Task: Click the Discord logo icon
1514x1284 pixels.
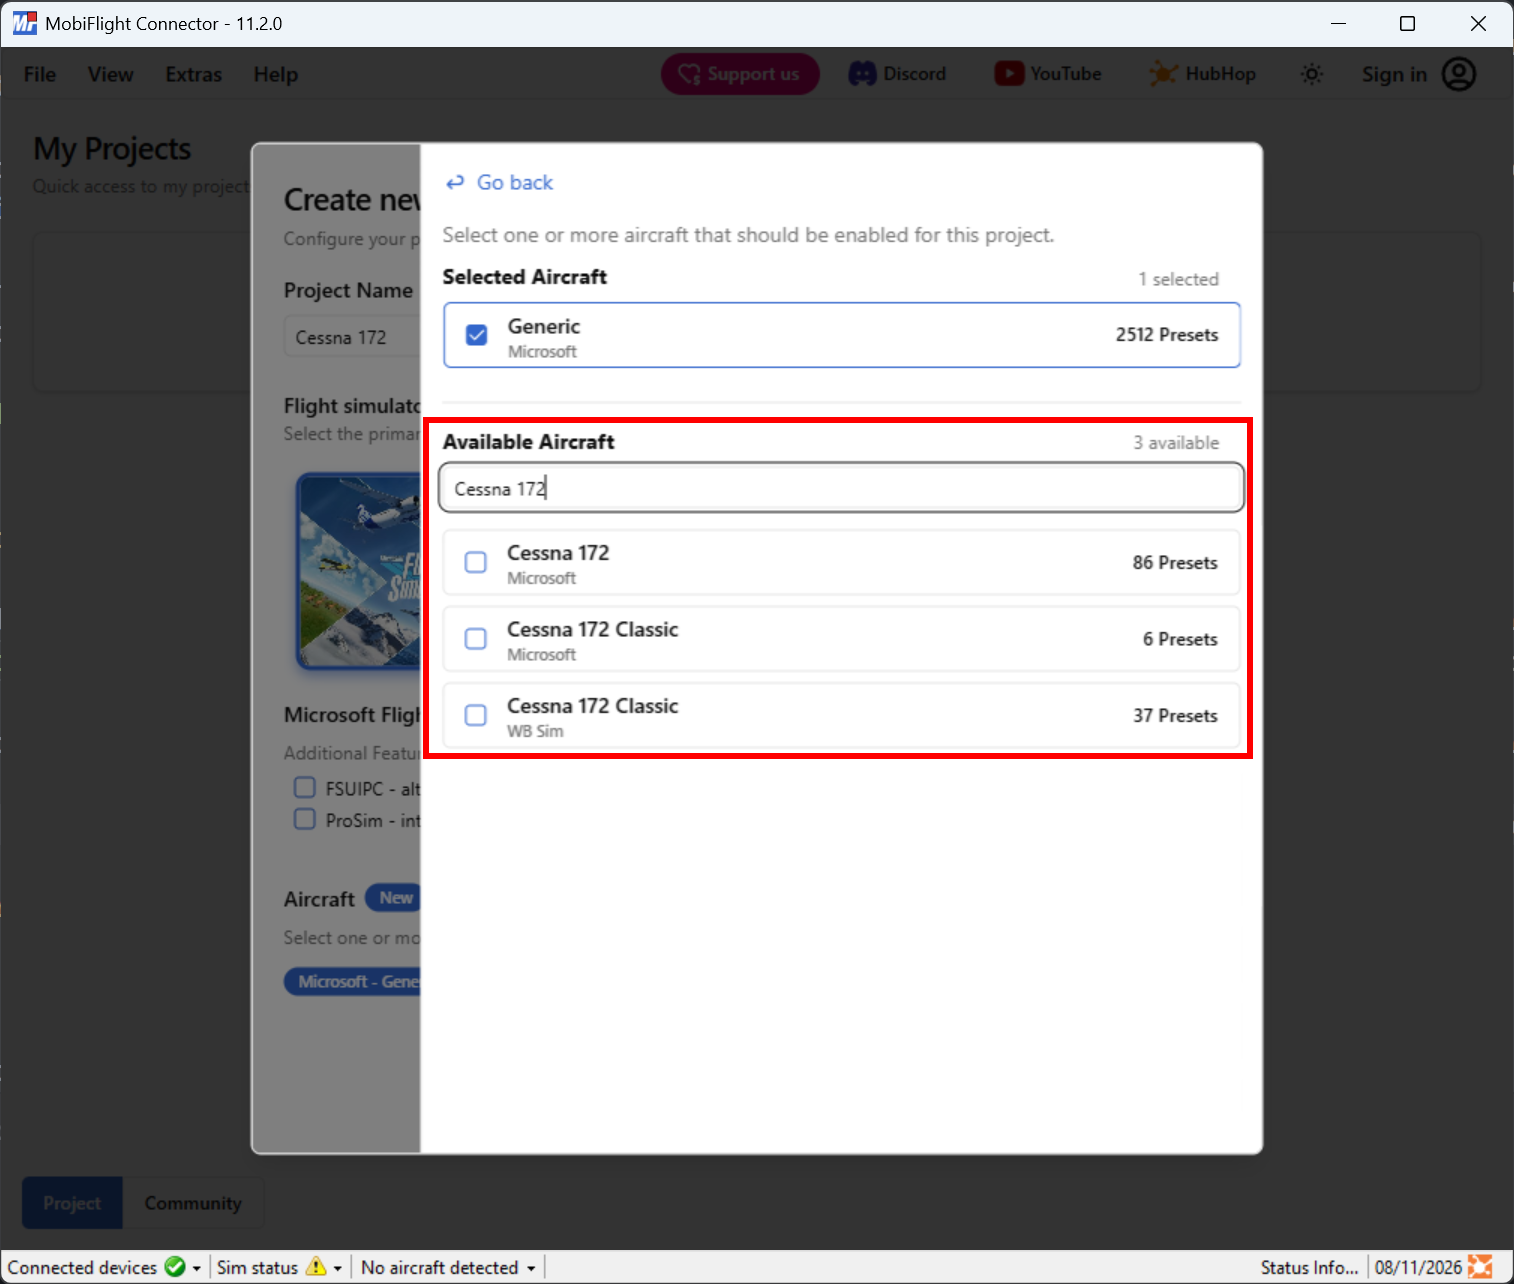Action: (862, 74)
